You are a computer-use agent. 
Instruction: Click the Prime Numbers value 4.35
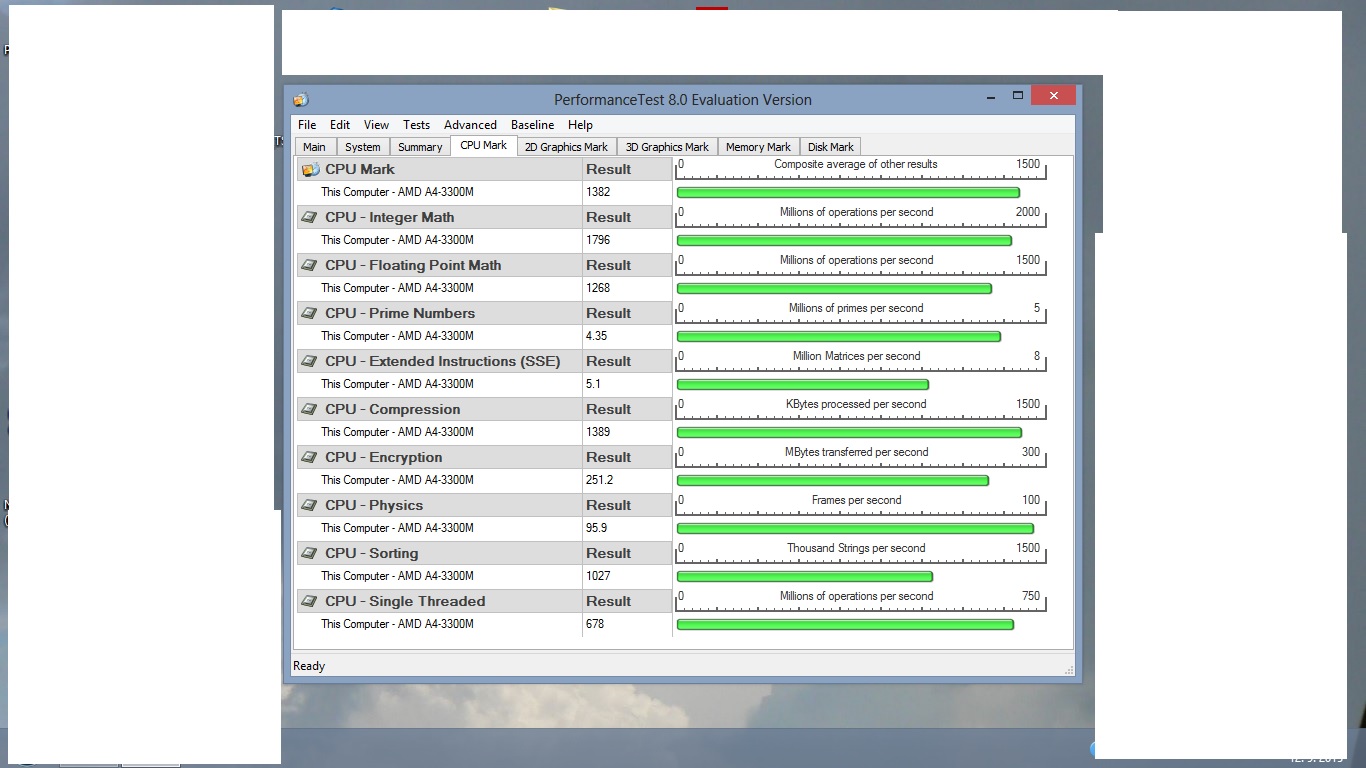pyautogui.click(x=596, y=336)
